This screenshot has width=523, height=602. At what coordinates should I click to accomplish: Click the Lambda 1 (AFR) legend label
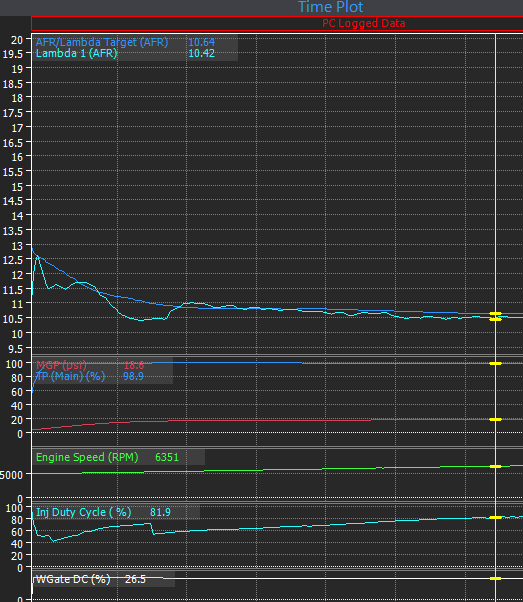coord(76,53)
